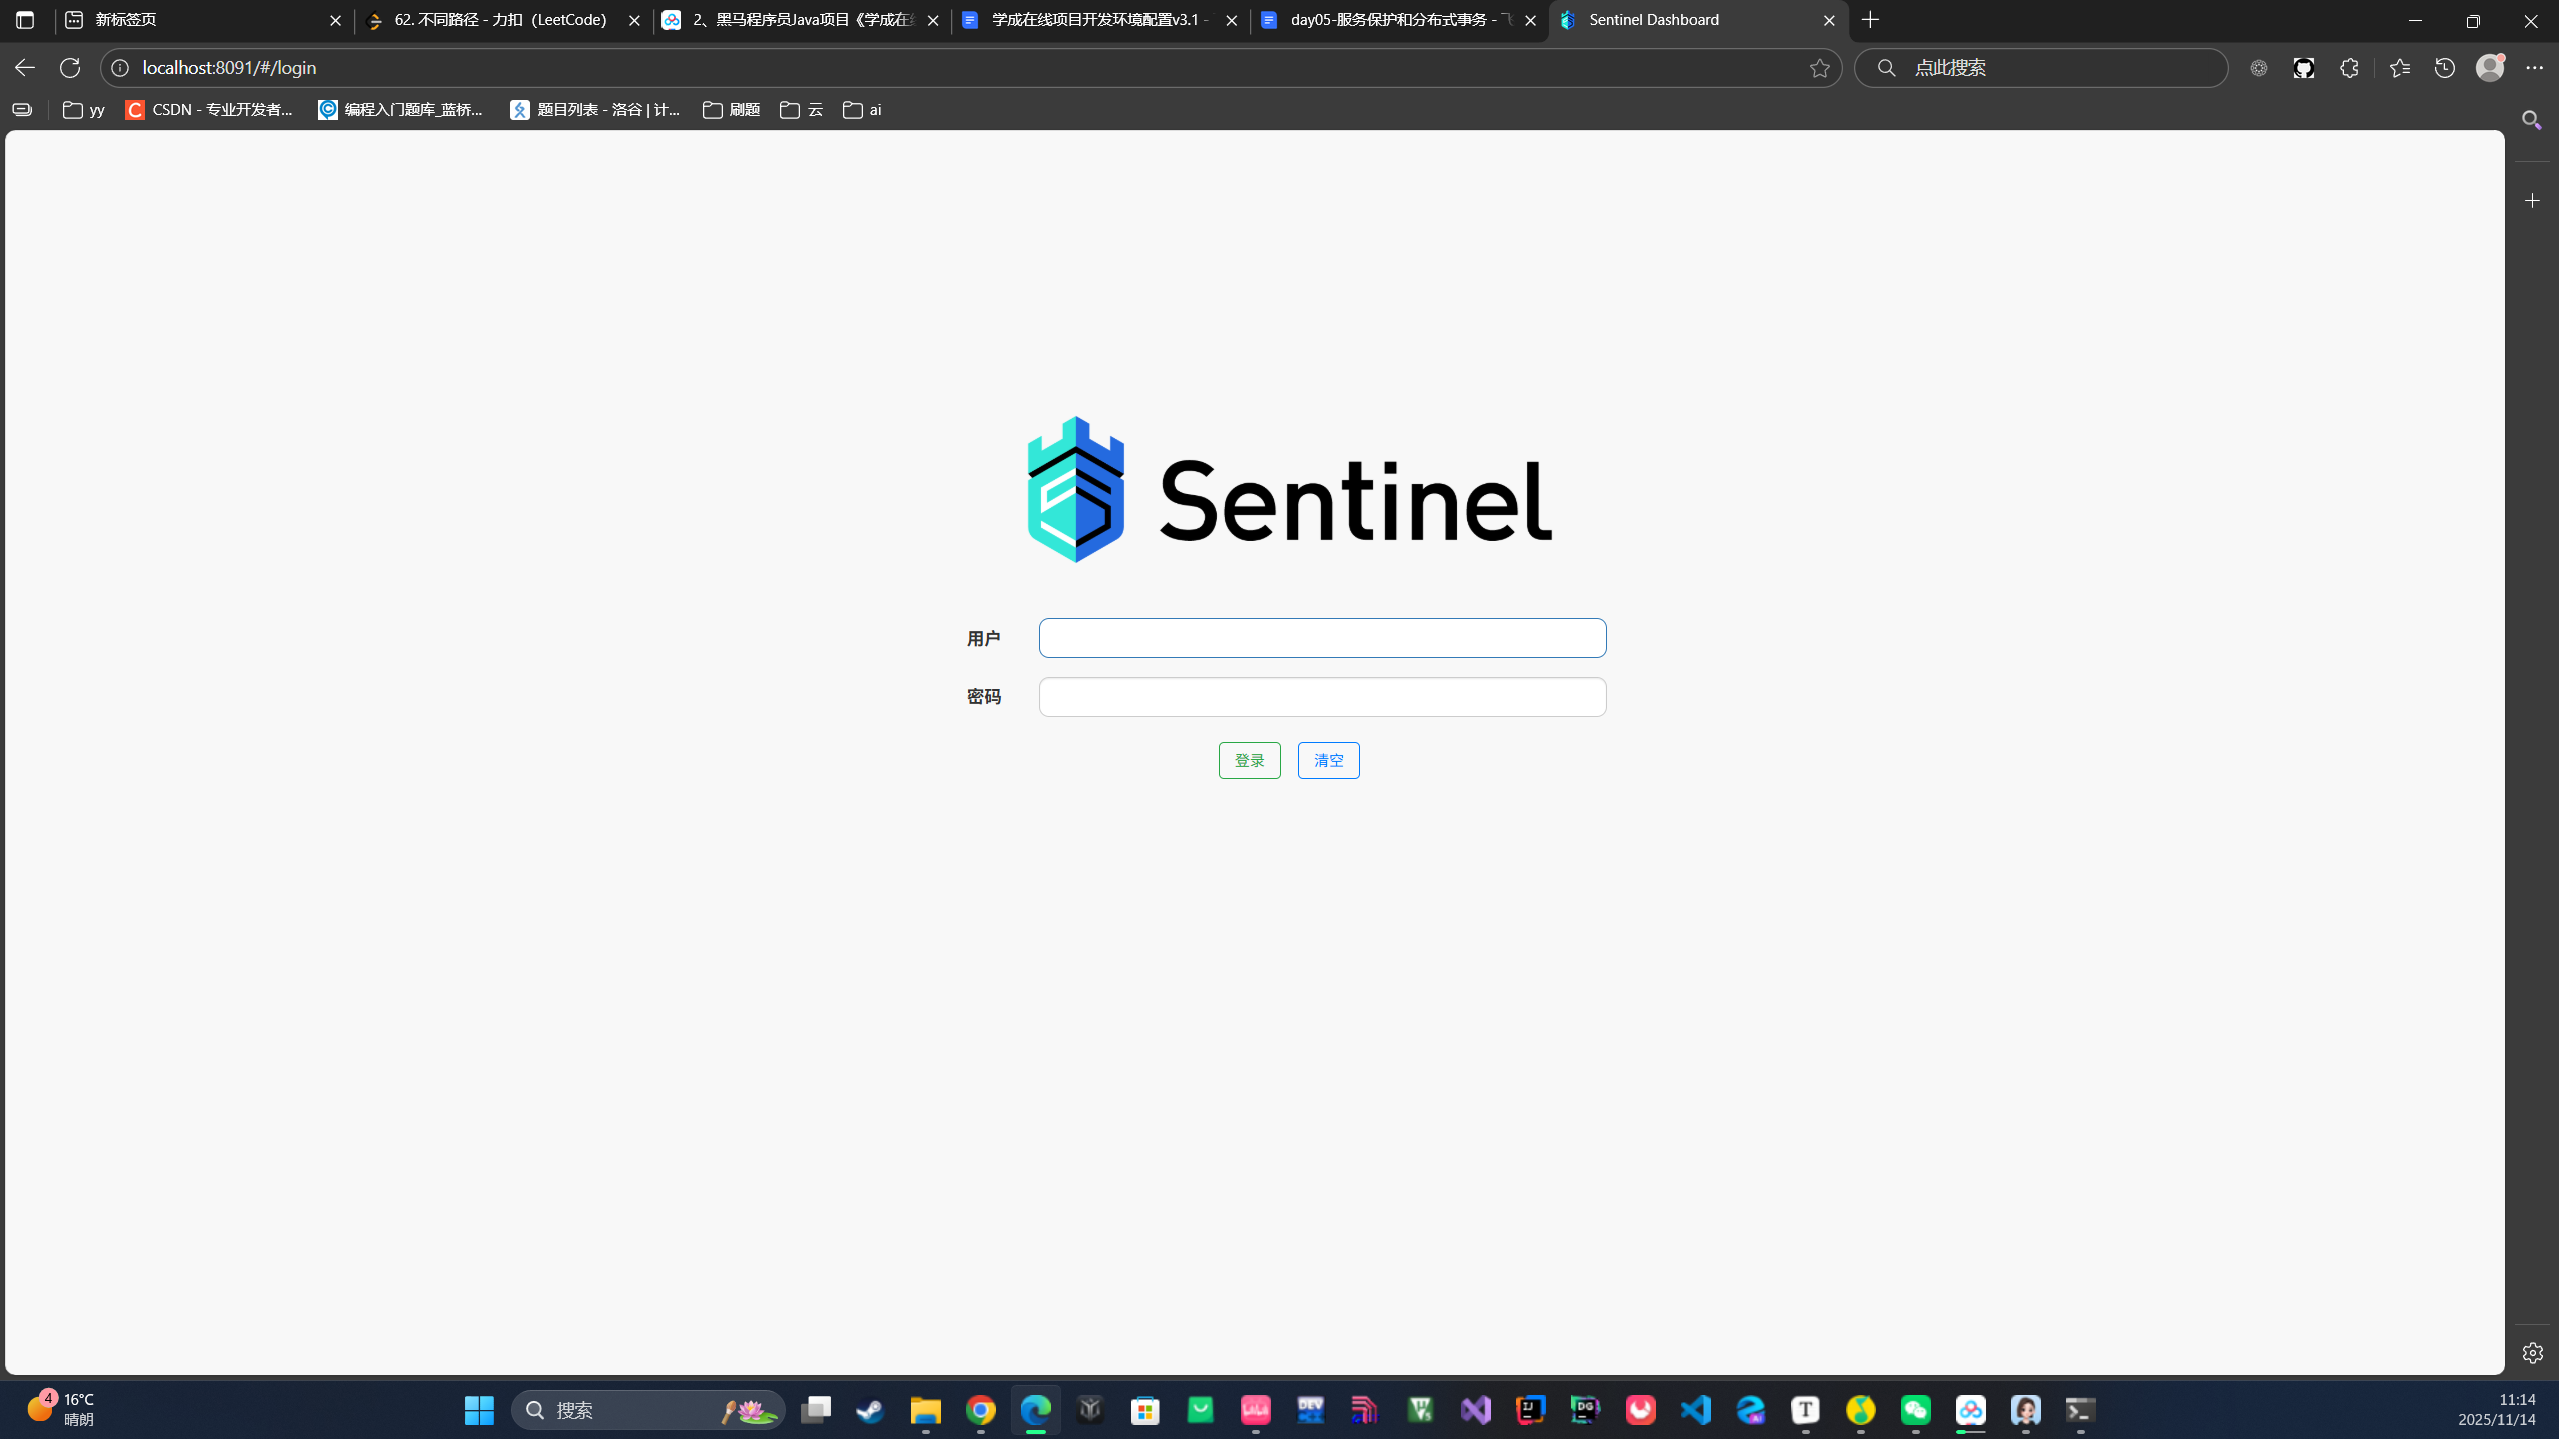Launch Steam from the taskbar
The image size is (2559, 1439).
[x=868, y=1410]
